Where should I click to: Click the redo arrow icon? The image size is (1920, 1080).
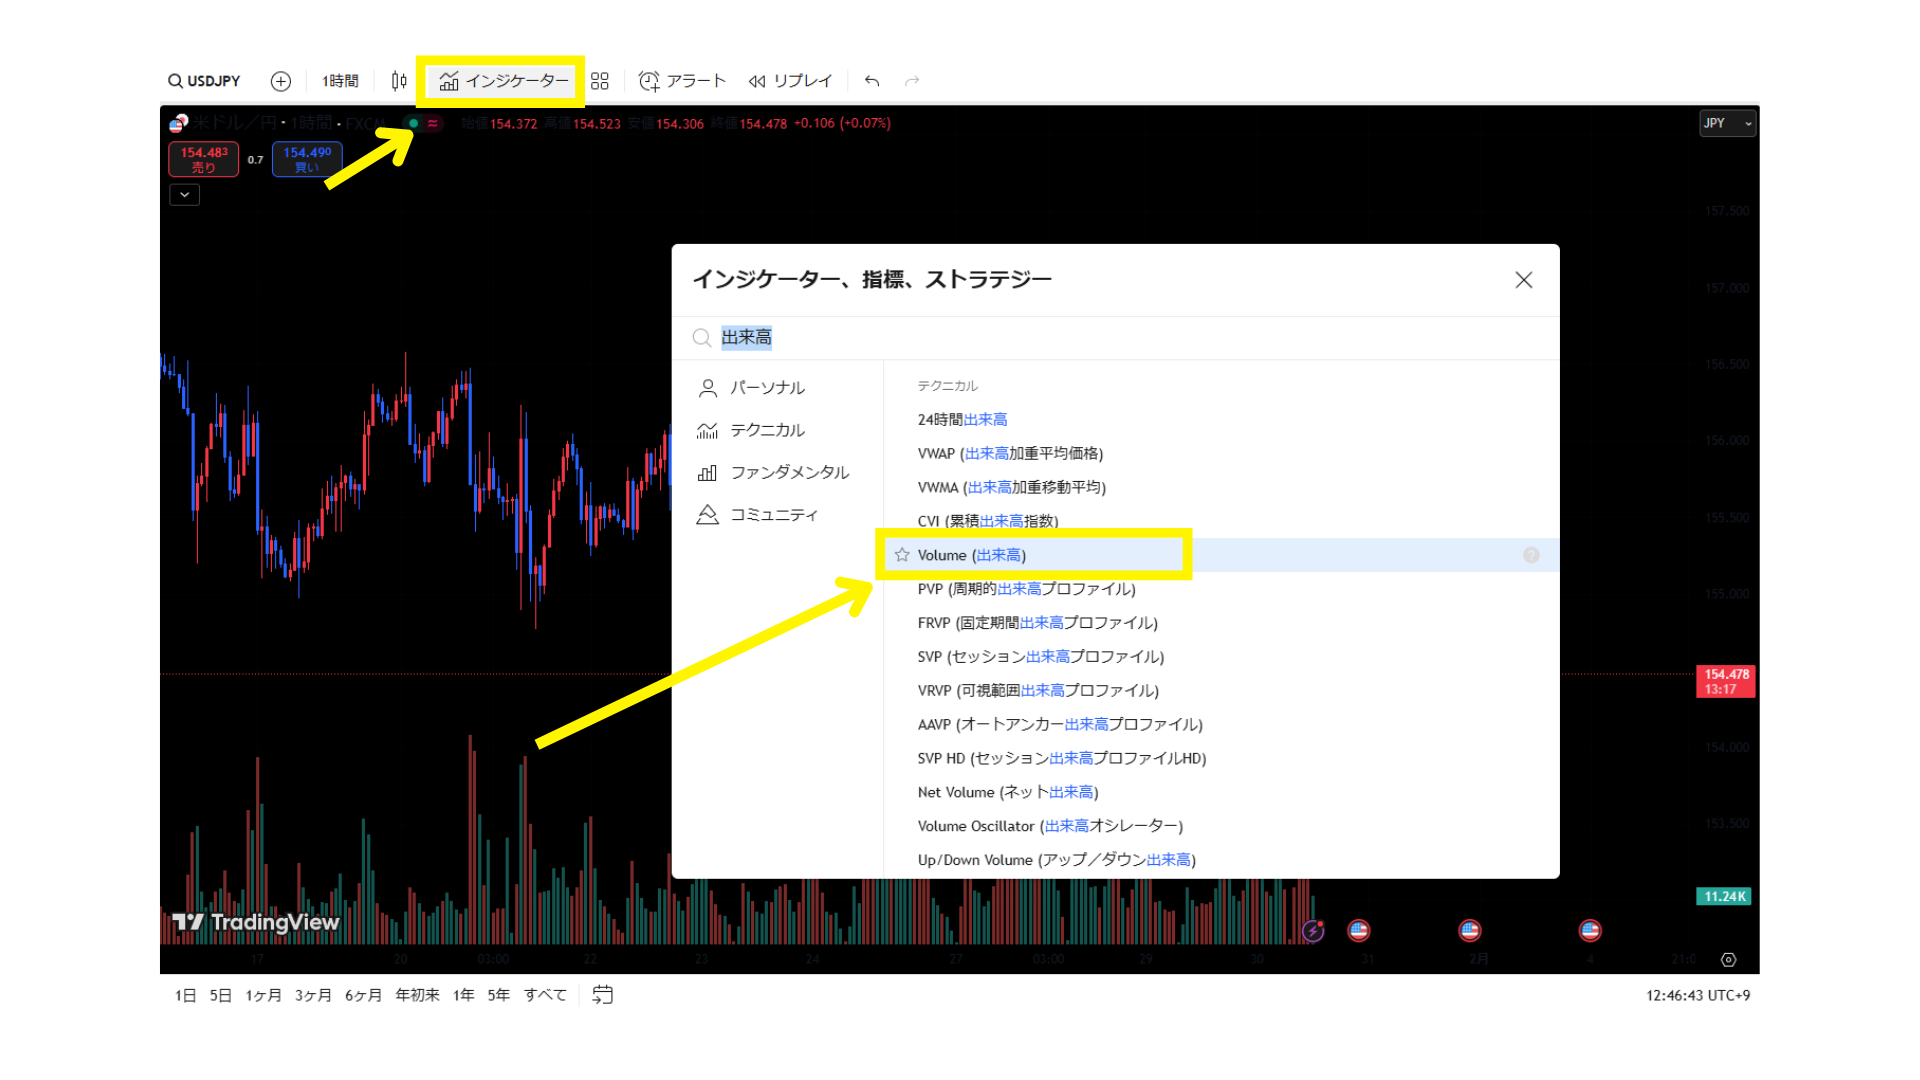pyautogui.click(x=912, y=81)
